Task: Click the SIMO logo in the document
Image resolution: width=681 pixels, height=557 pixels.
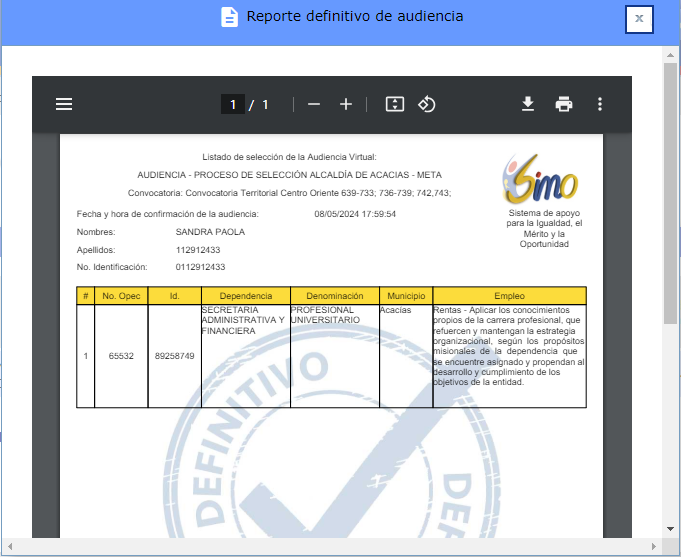Action: coord(539,180)
